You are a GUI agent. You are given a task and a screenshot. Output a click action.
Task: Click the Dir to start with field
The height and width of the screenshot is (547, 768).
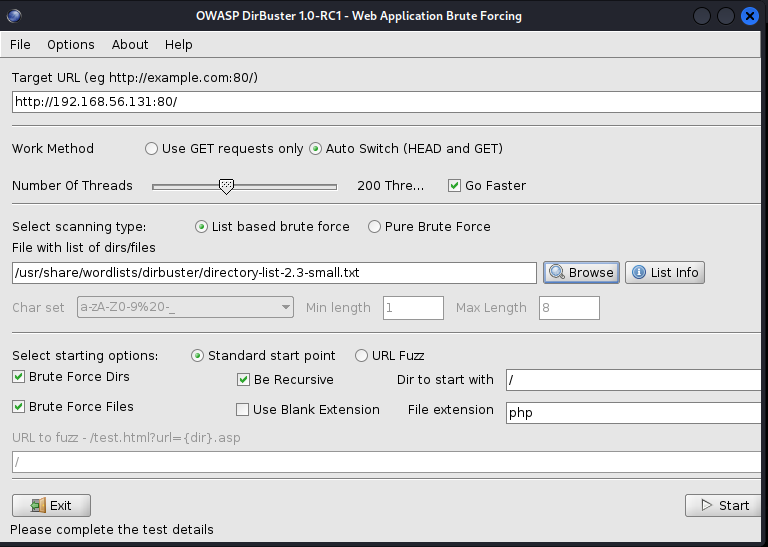pyautogui.click(x=633, y=380)
